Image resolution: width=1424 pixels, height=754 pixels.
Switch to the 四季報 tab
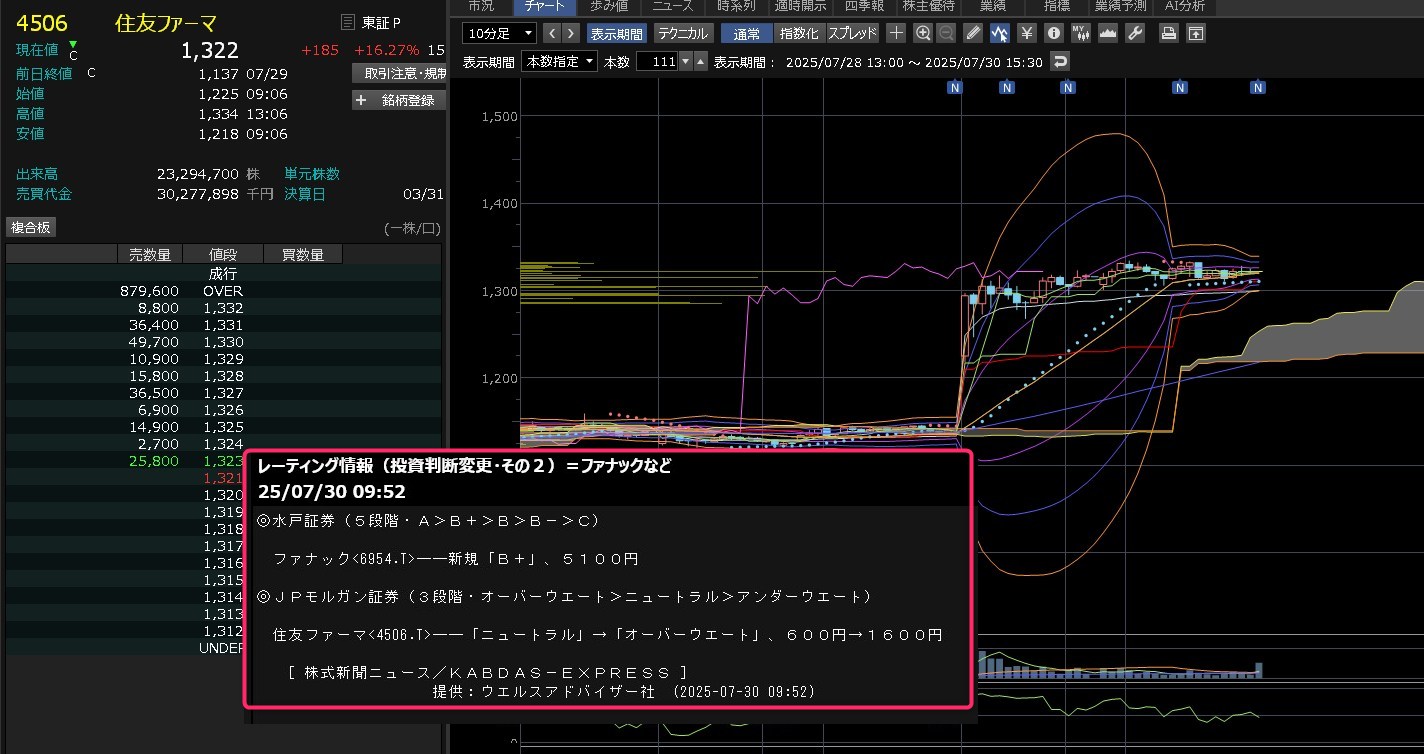coord(865,6)
